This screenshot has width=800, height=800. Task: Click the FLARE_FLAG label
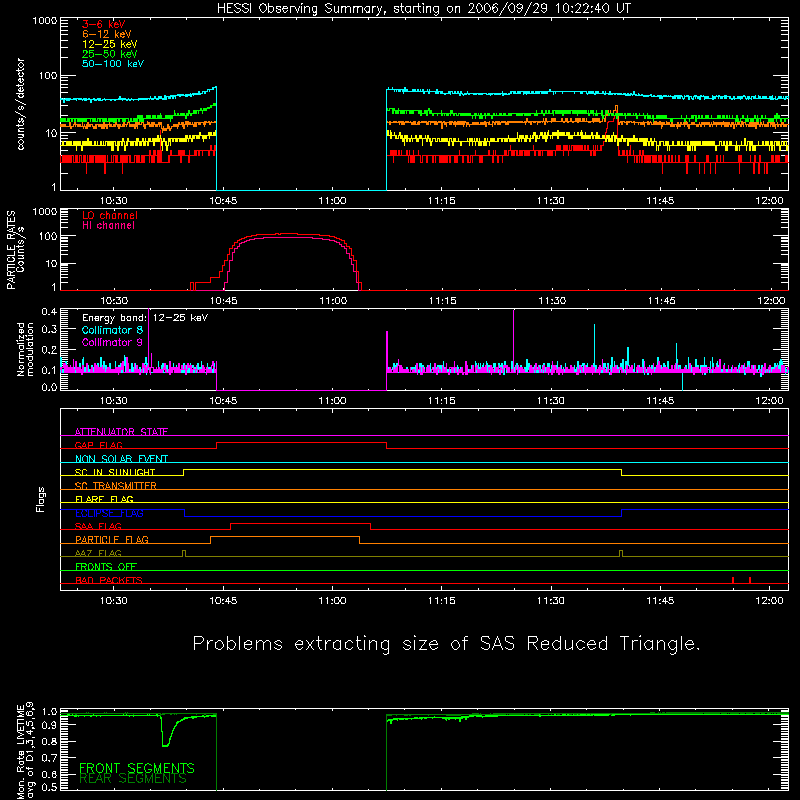point(104,499)
